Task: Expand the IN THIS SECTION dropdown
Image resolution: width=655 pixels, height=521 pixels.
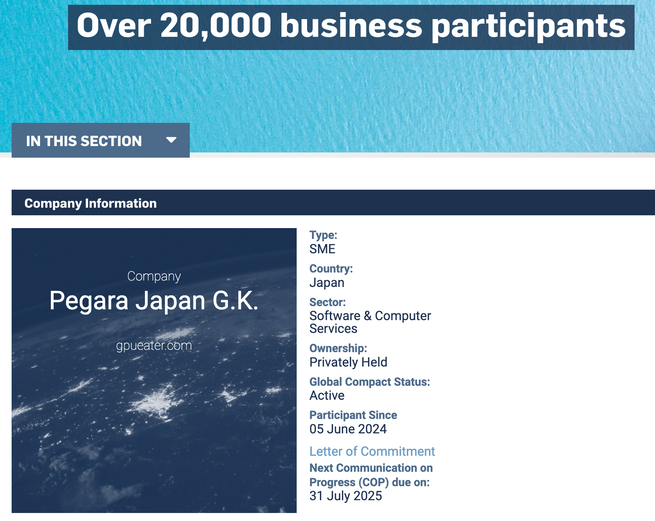Action: tap(101, 140)
